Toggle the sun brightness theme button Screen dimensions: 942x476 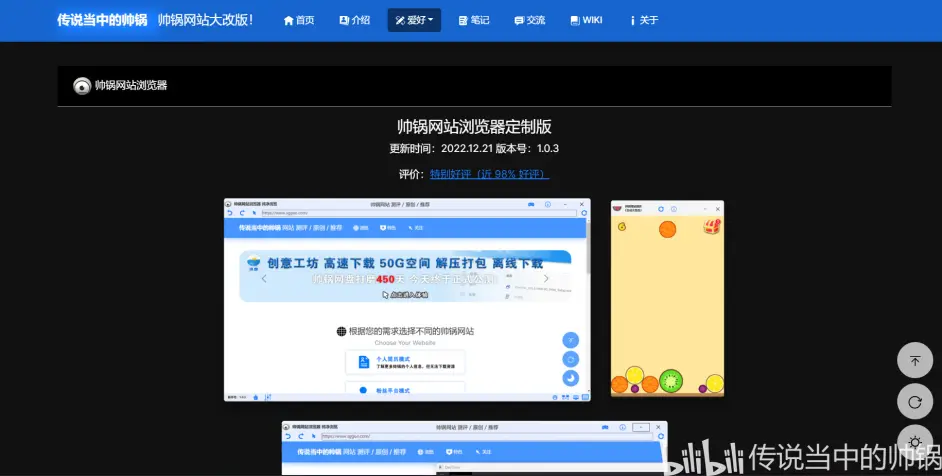click(915, 442)
